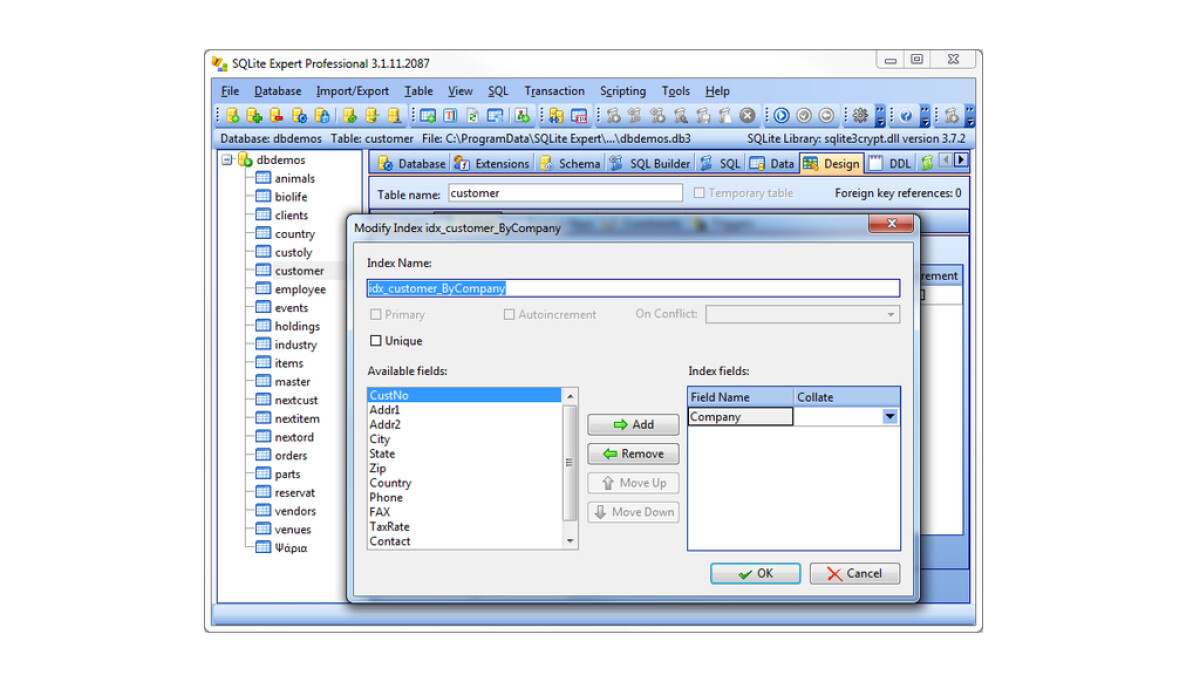Image resolution: width=1200 pixels, height=675 pixels.
Task: Click the blue play Execute toolbar icon
Action: [x=780, y=115]
